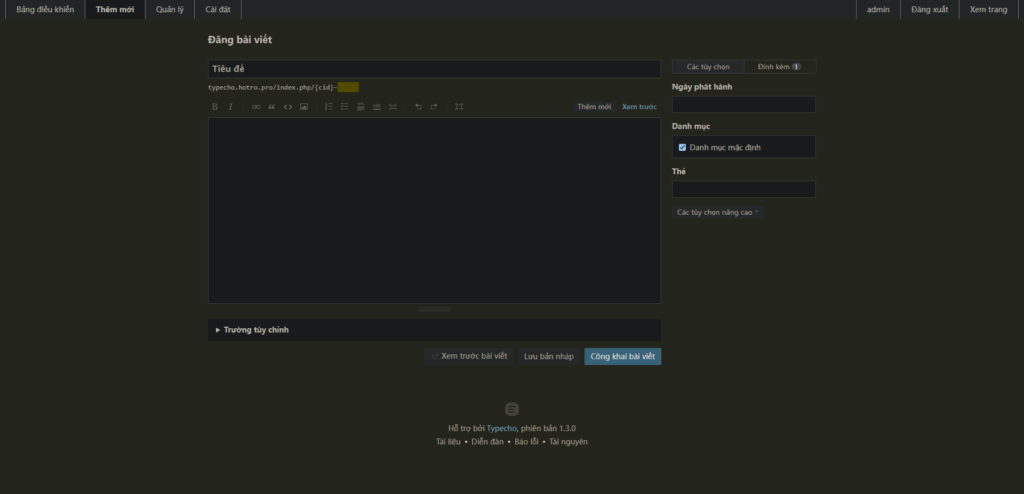This screenshot has width=1024, height=494.
Task: Click the 'Tiêu đề' title field
Action: tap(434, 69)
